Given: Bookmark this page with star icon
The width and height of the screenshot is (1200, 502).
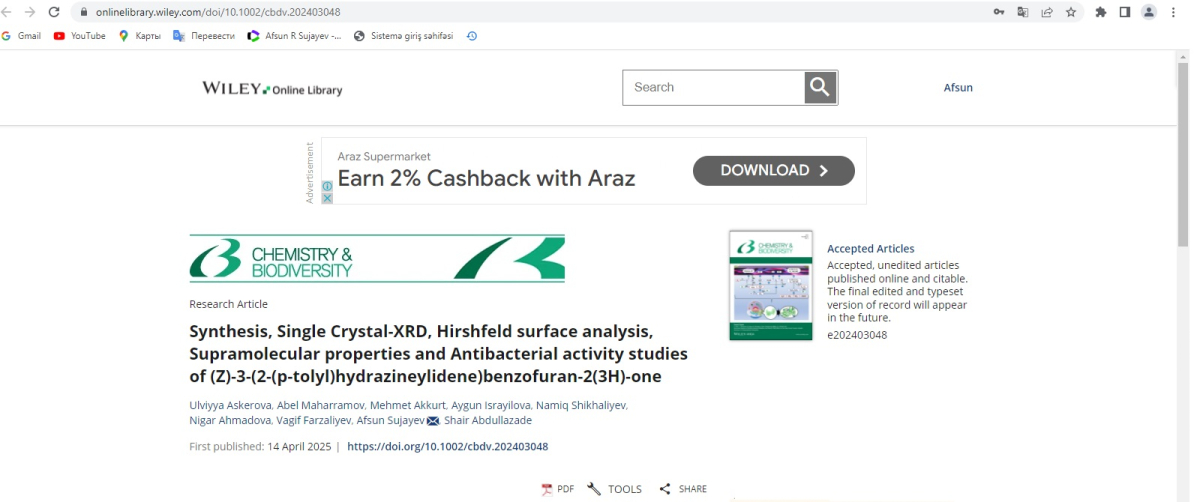Looking at the screenshot, I should tap(1071, 12).
